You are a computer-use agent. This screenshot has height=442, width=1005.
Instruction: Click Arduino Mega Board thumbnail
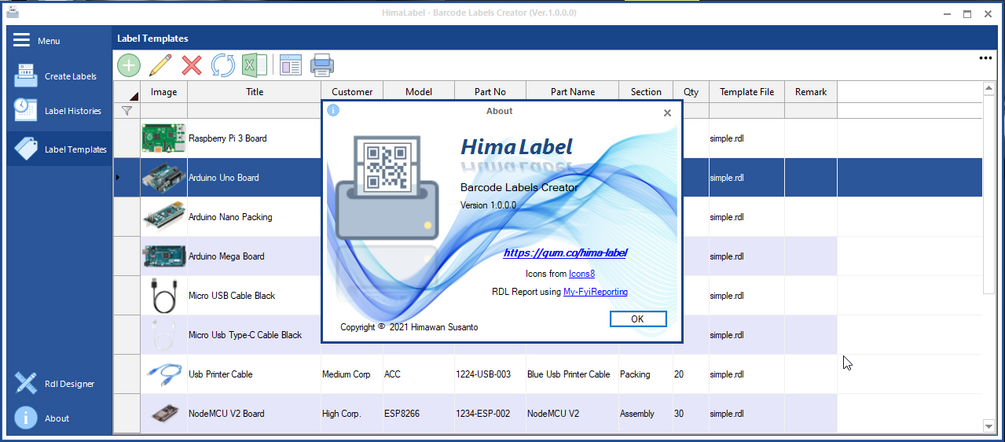pyautogui.click(x=163, y=256)
